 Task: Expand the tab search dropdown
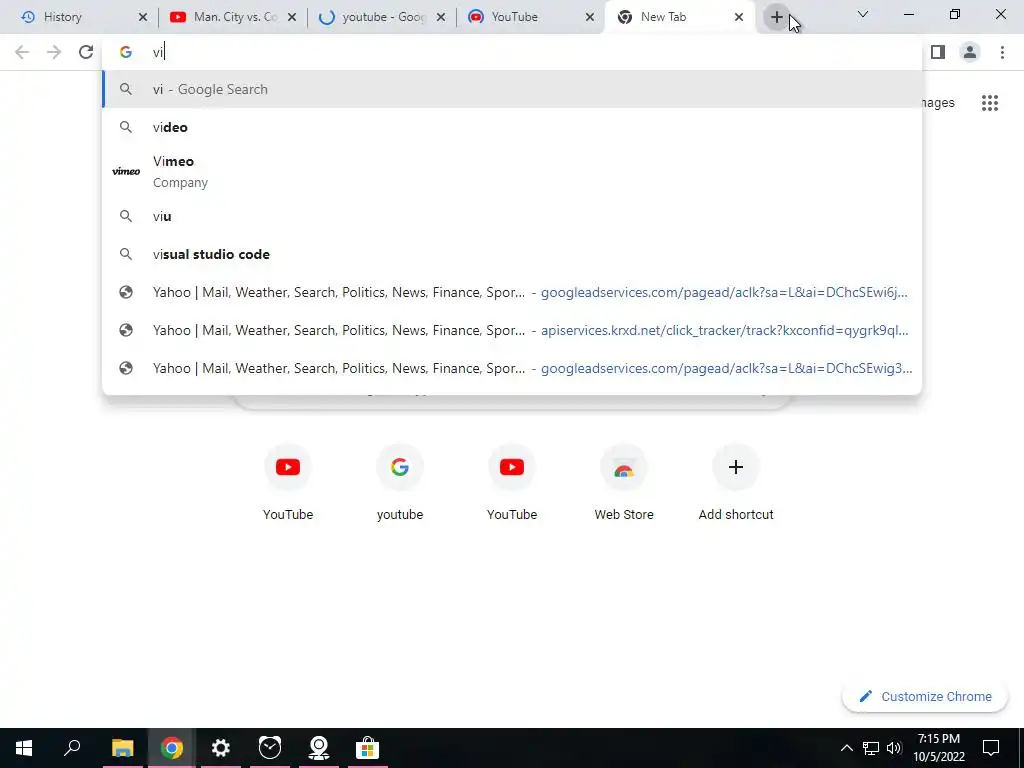[x=863, y=14]
